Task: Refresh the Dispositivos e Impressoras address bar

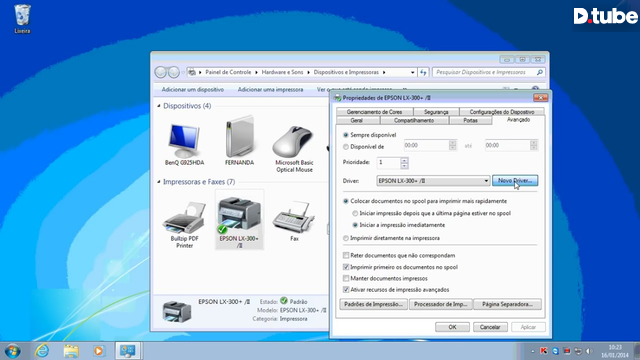Action: [x=423, y=72]
